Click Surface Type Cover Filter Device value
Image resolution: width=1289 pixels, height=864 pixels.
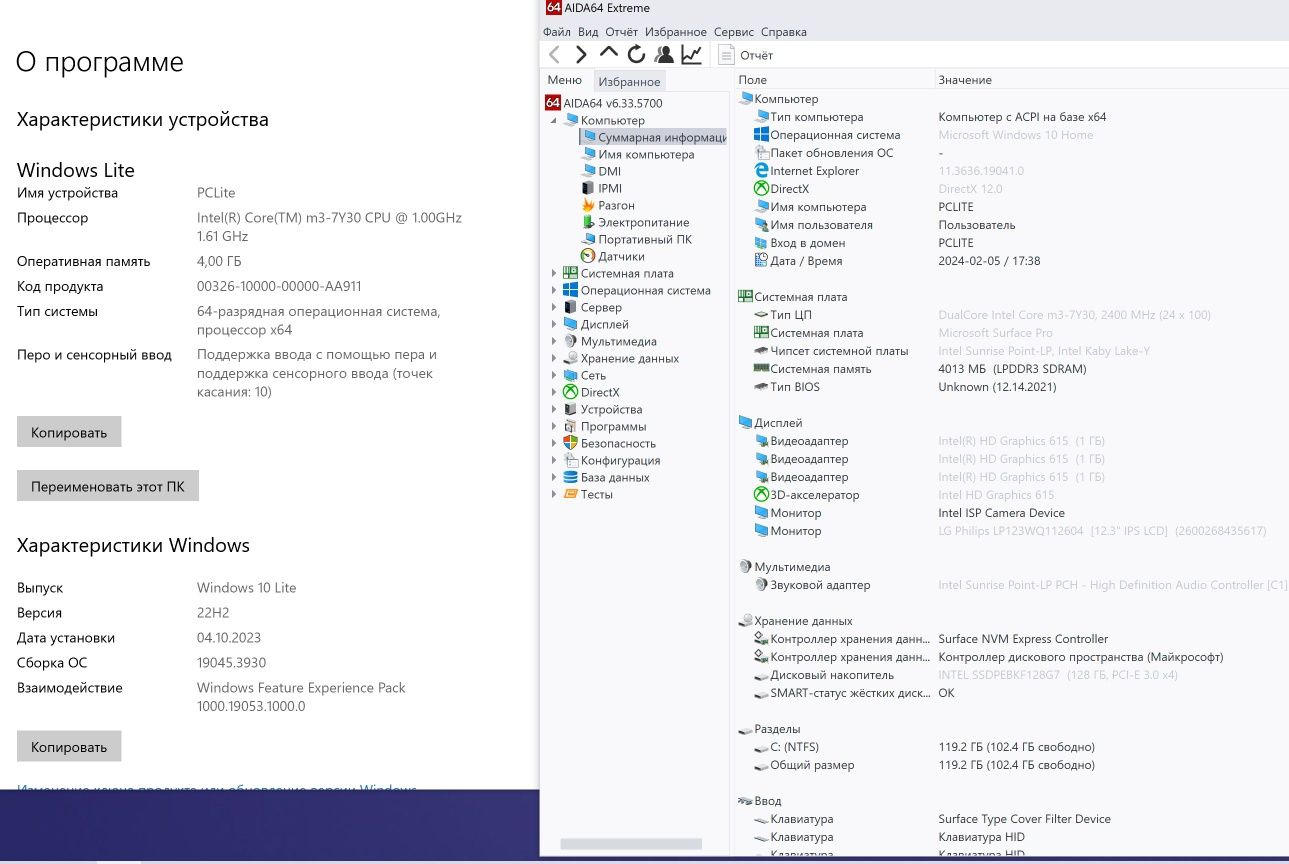(1024, 819)
